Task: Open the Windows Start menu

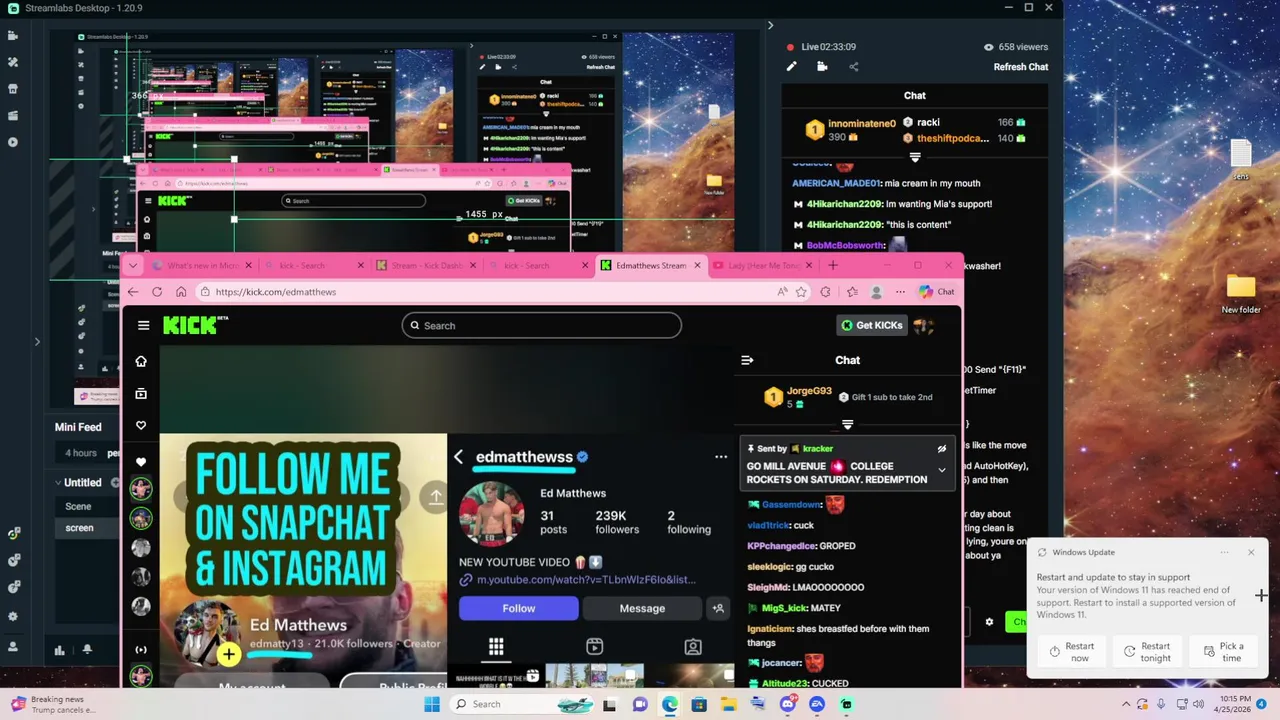Action: (x=431, y=704)
